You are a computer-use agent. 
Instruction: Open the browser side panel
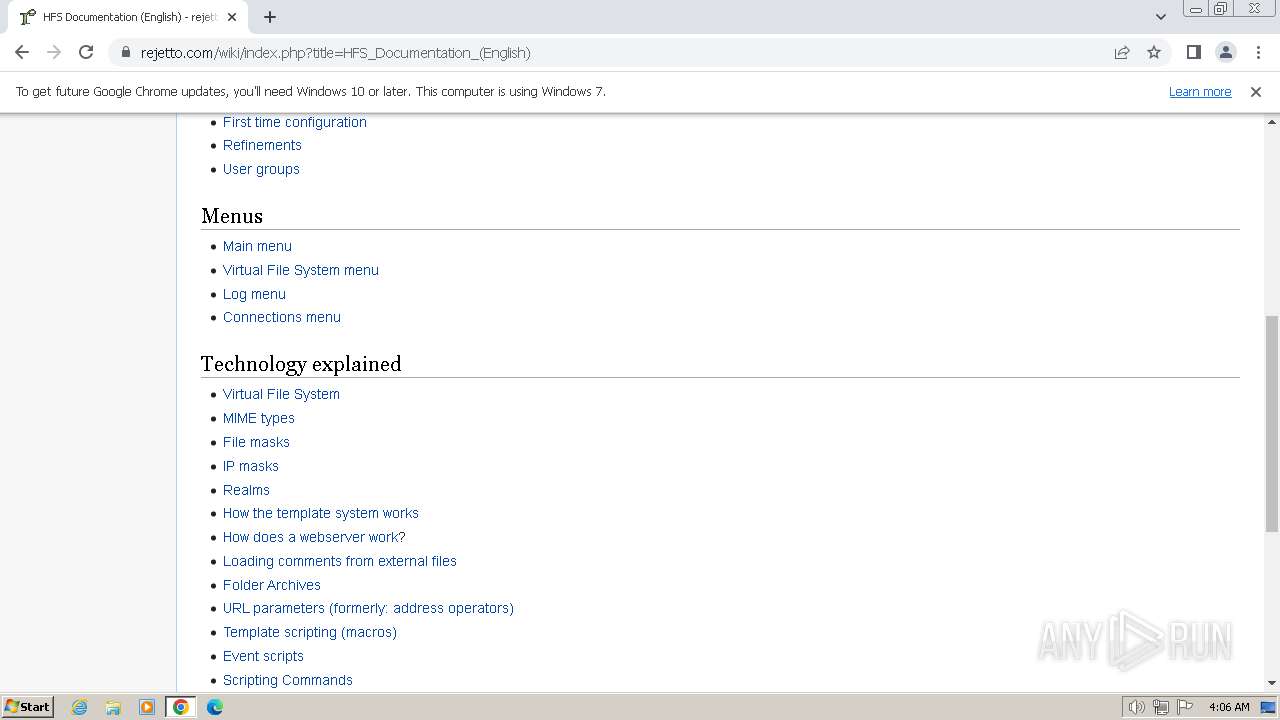[x=1193, y=52]
